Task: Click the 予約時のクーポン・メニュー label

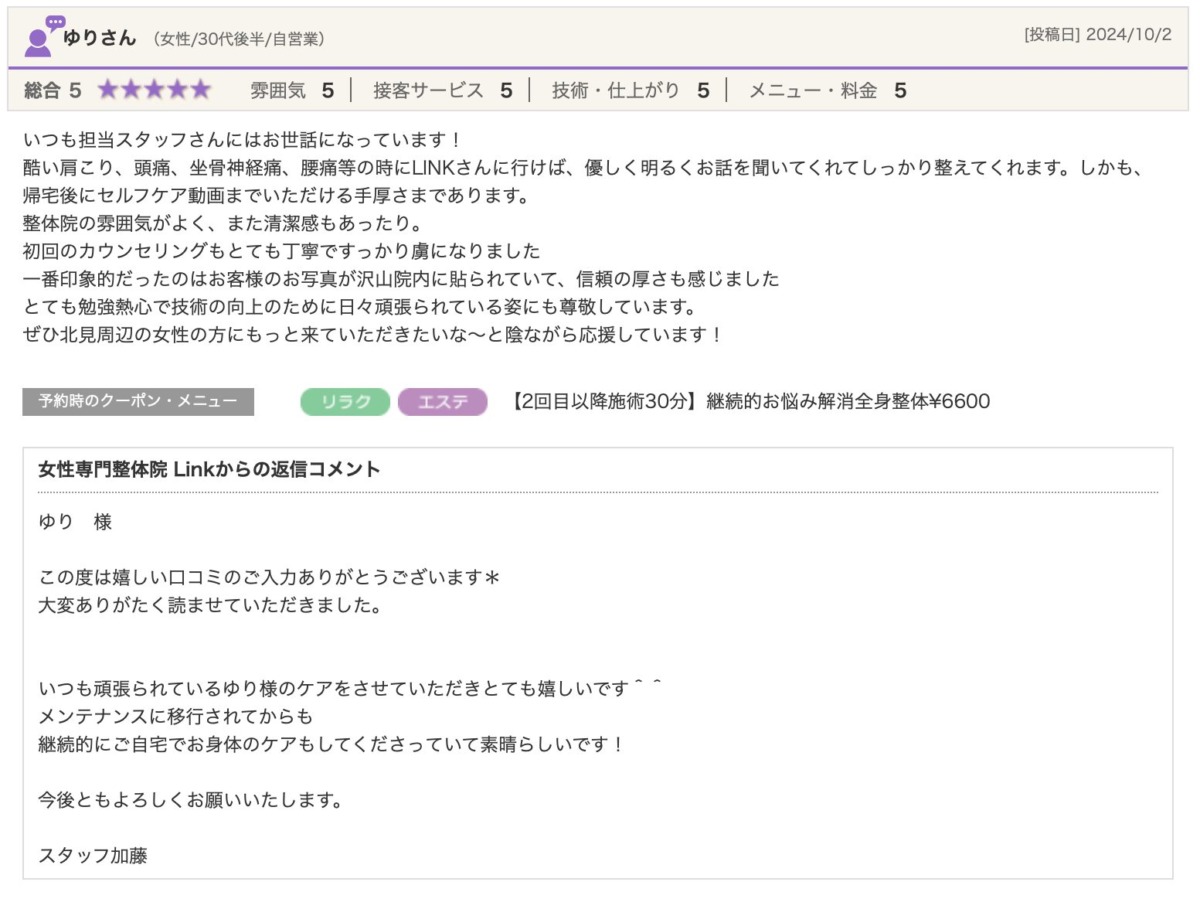Action: (138, 402)
